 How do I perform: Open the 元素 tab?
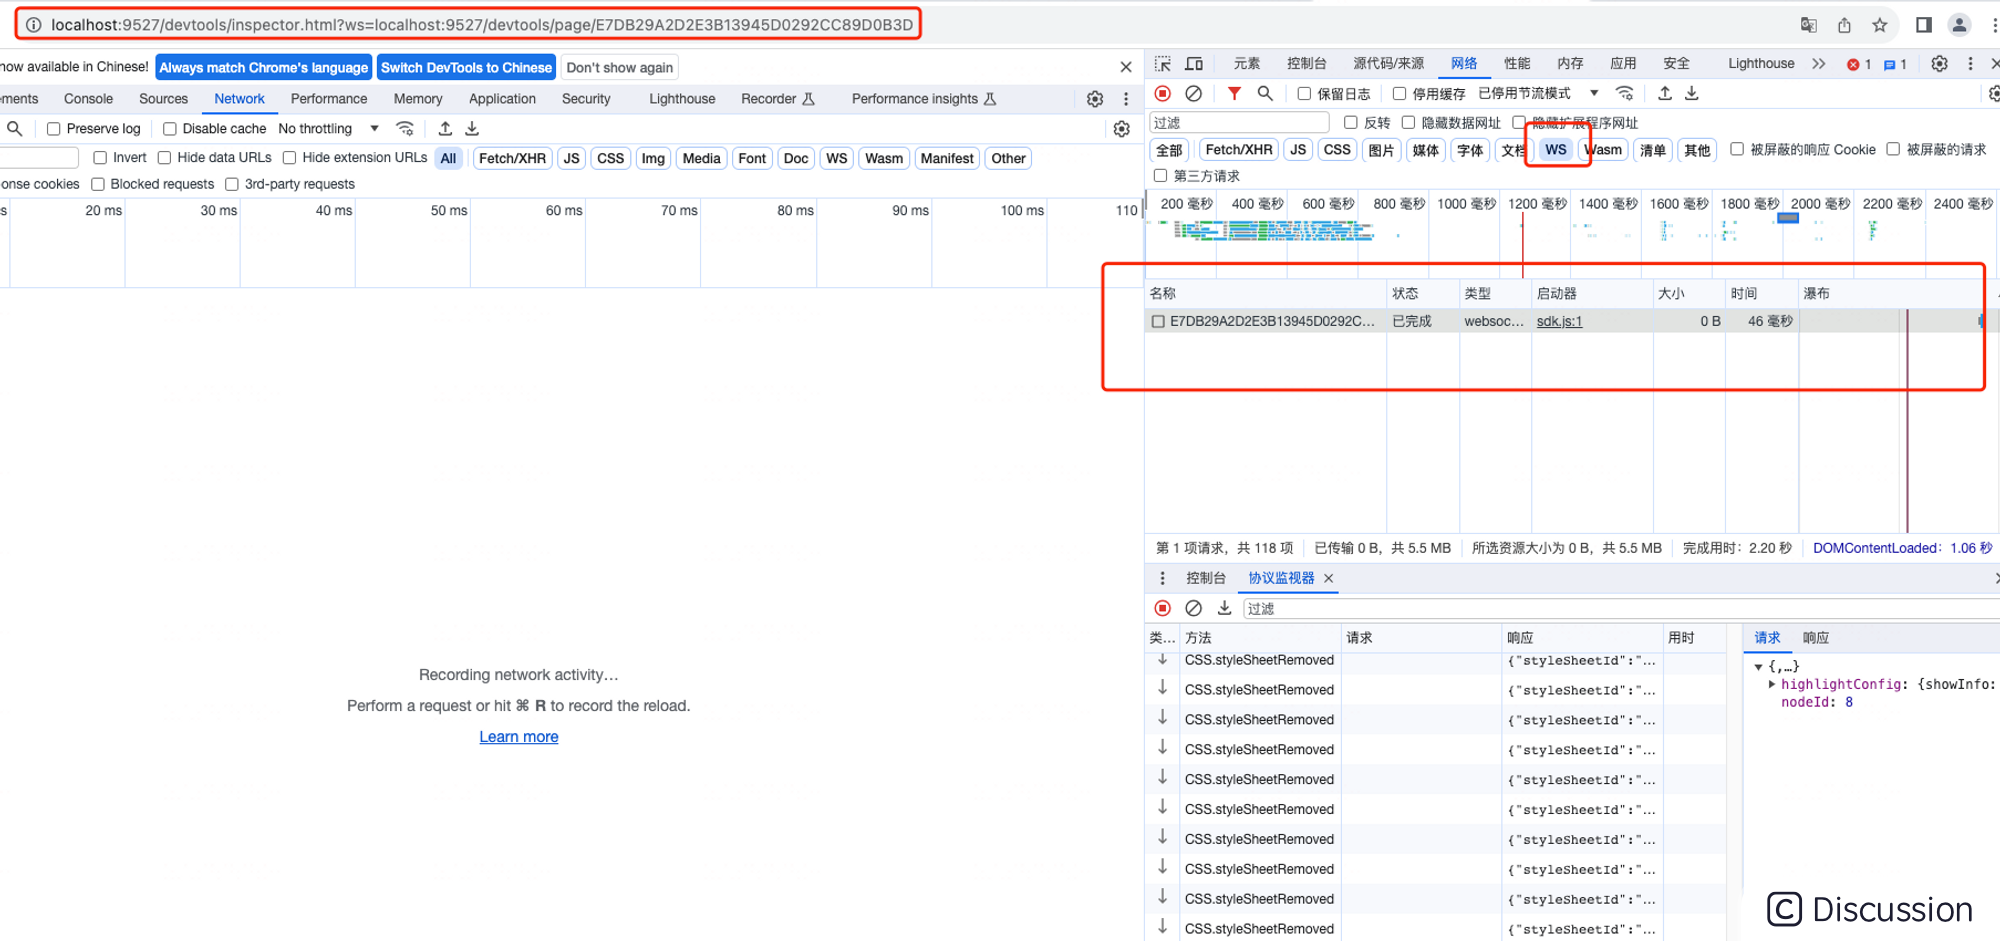1246,64
